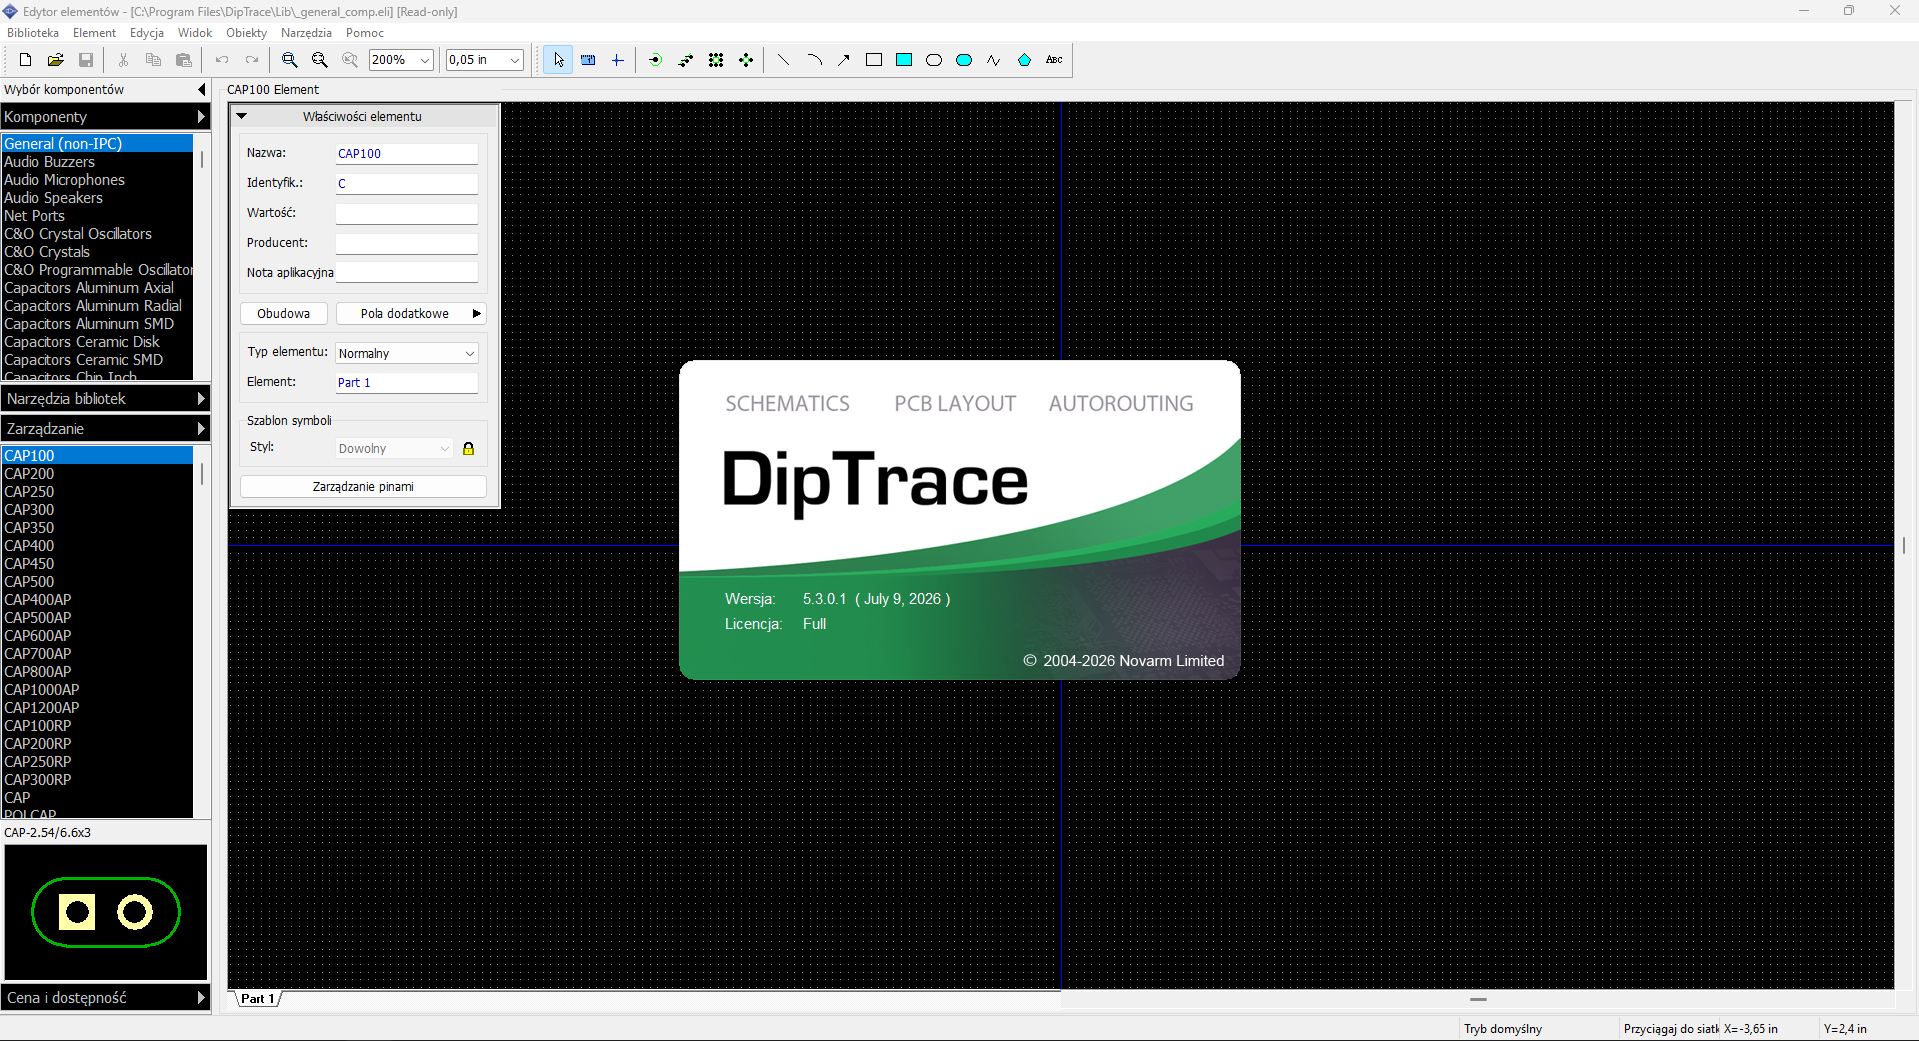Focus the empty Wartość input field
This screenshot has height=1041, width=1919.
(x=407, y=214)
